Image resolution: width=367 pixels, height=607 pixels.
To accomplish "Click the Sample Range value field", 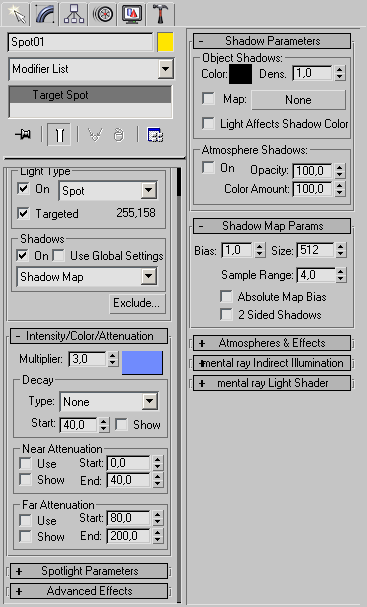I will pyautogui.click(x=316, y=275).
